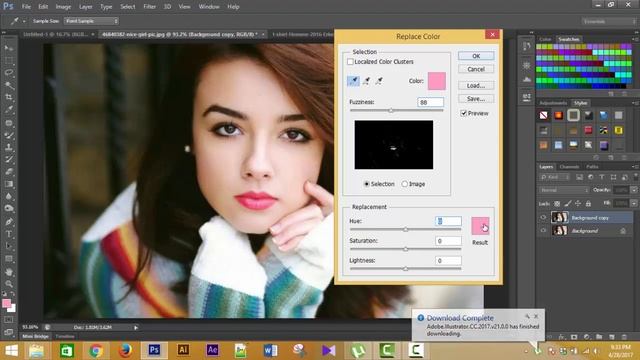Click Lock all icon in Layers panel

click(x=588, y=203)
